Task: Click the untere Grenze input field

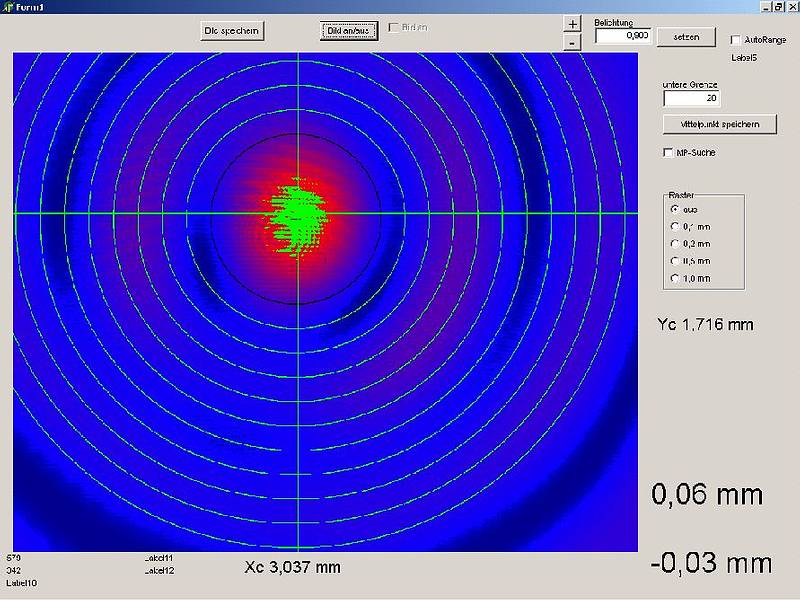Action: [x=691, y=99]
